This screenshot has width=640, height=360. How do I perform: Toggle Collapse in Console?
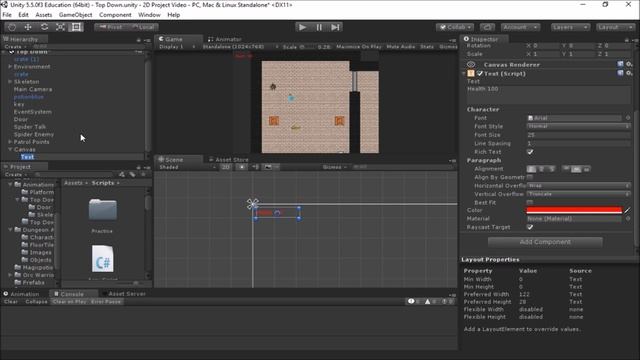point(36,302)
